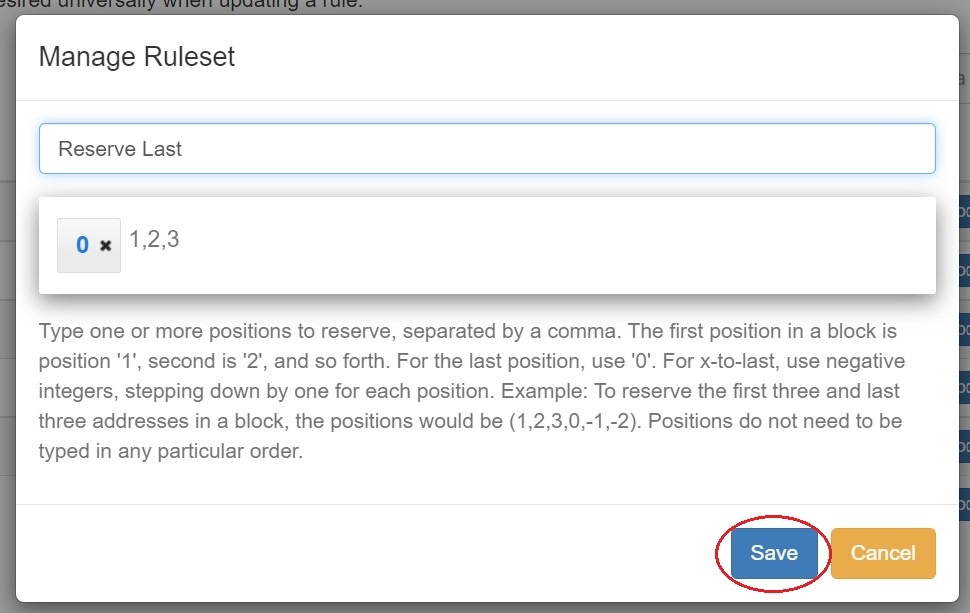Click the positions field showing "1,2,3"

(155, 239)
